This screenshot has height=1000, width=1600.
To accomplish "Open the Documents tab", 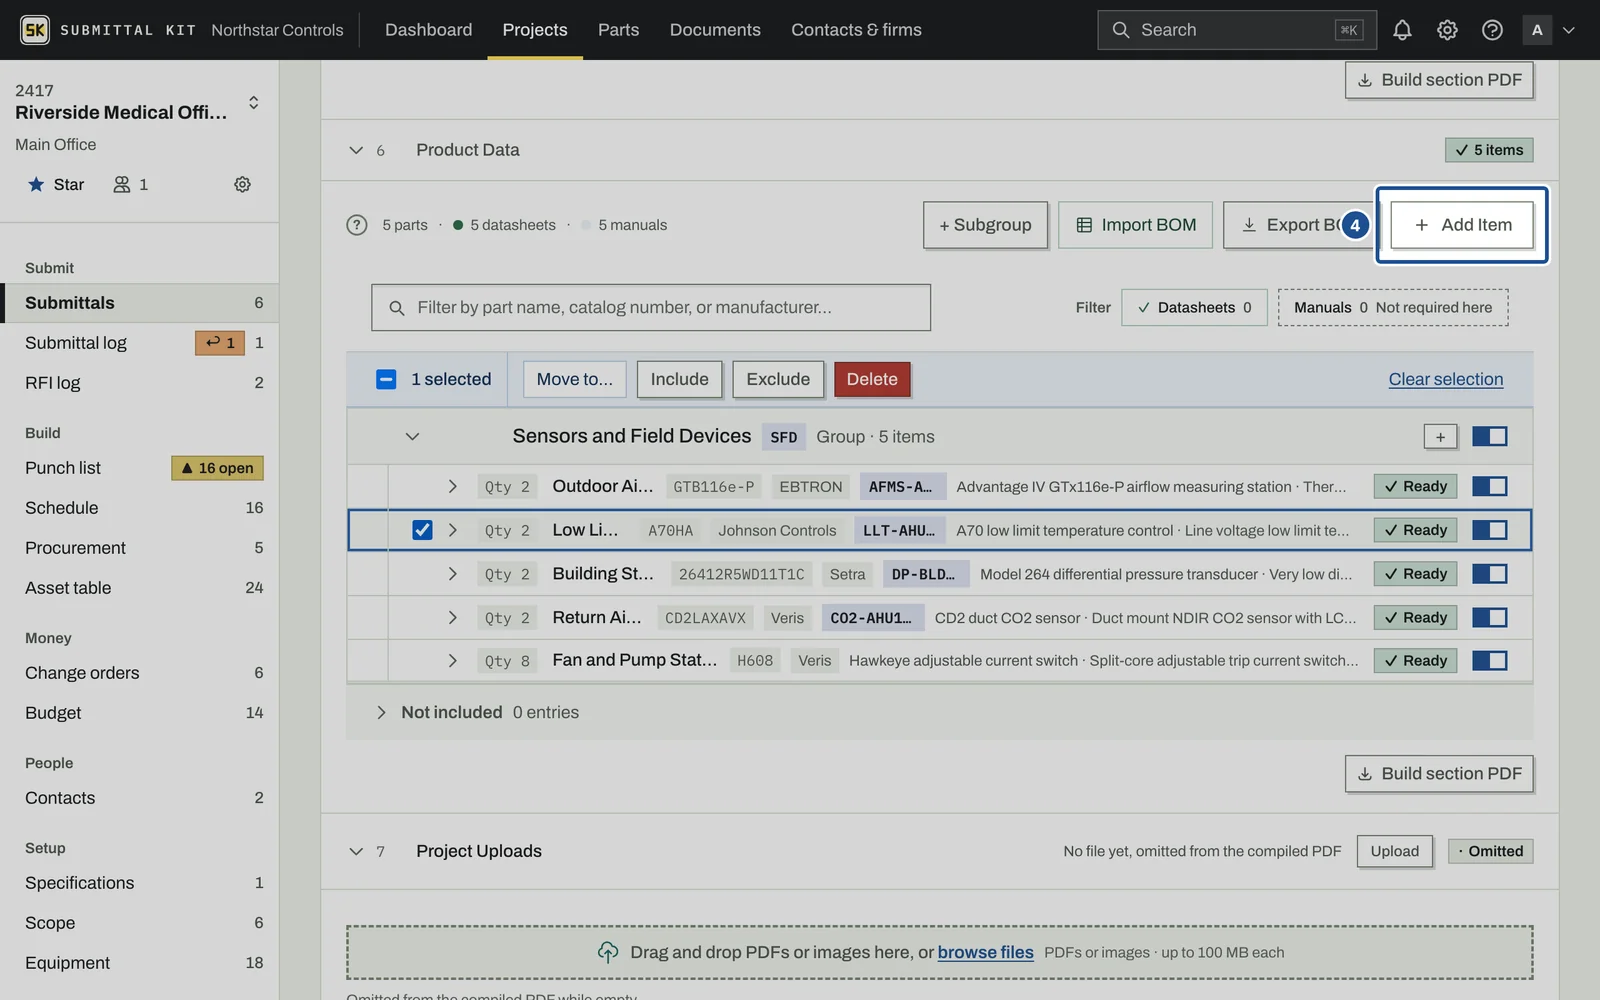I will point(715,30).
